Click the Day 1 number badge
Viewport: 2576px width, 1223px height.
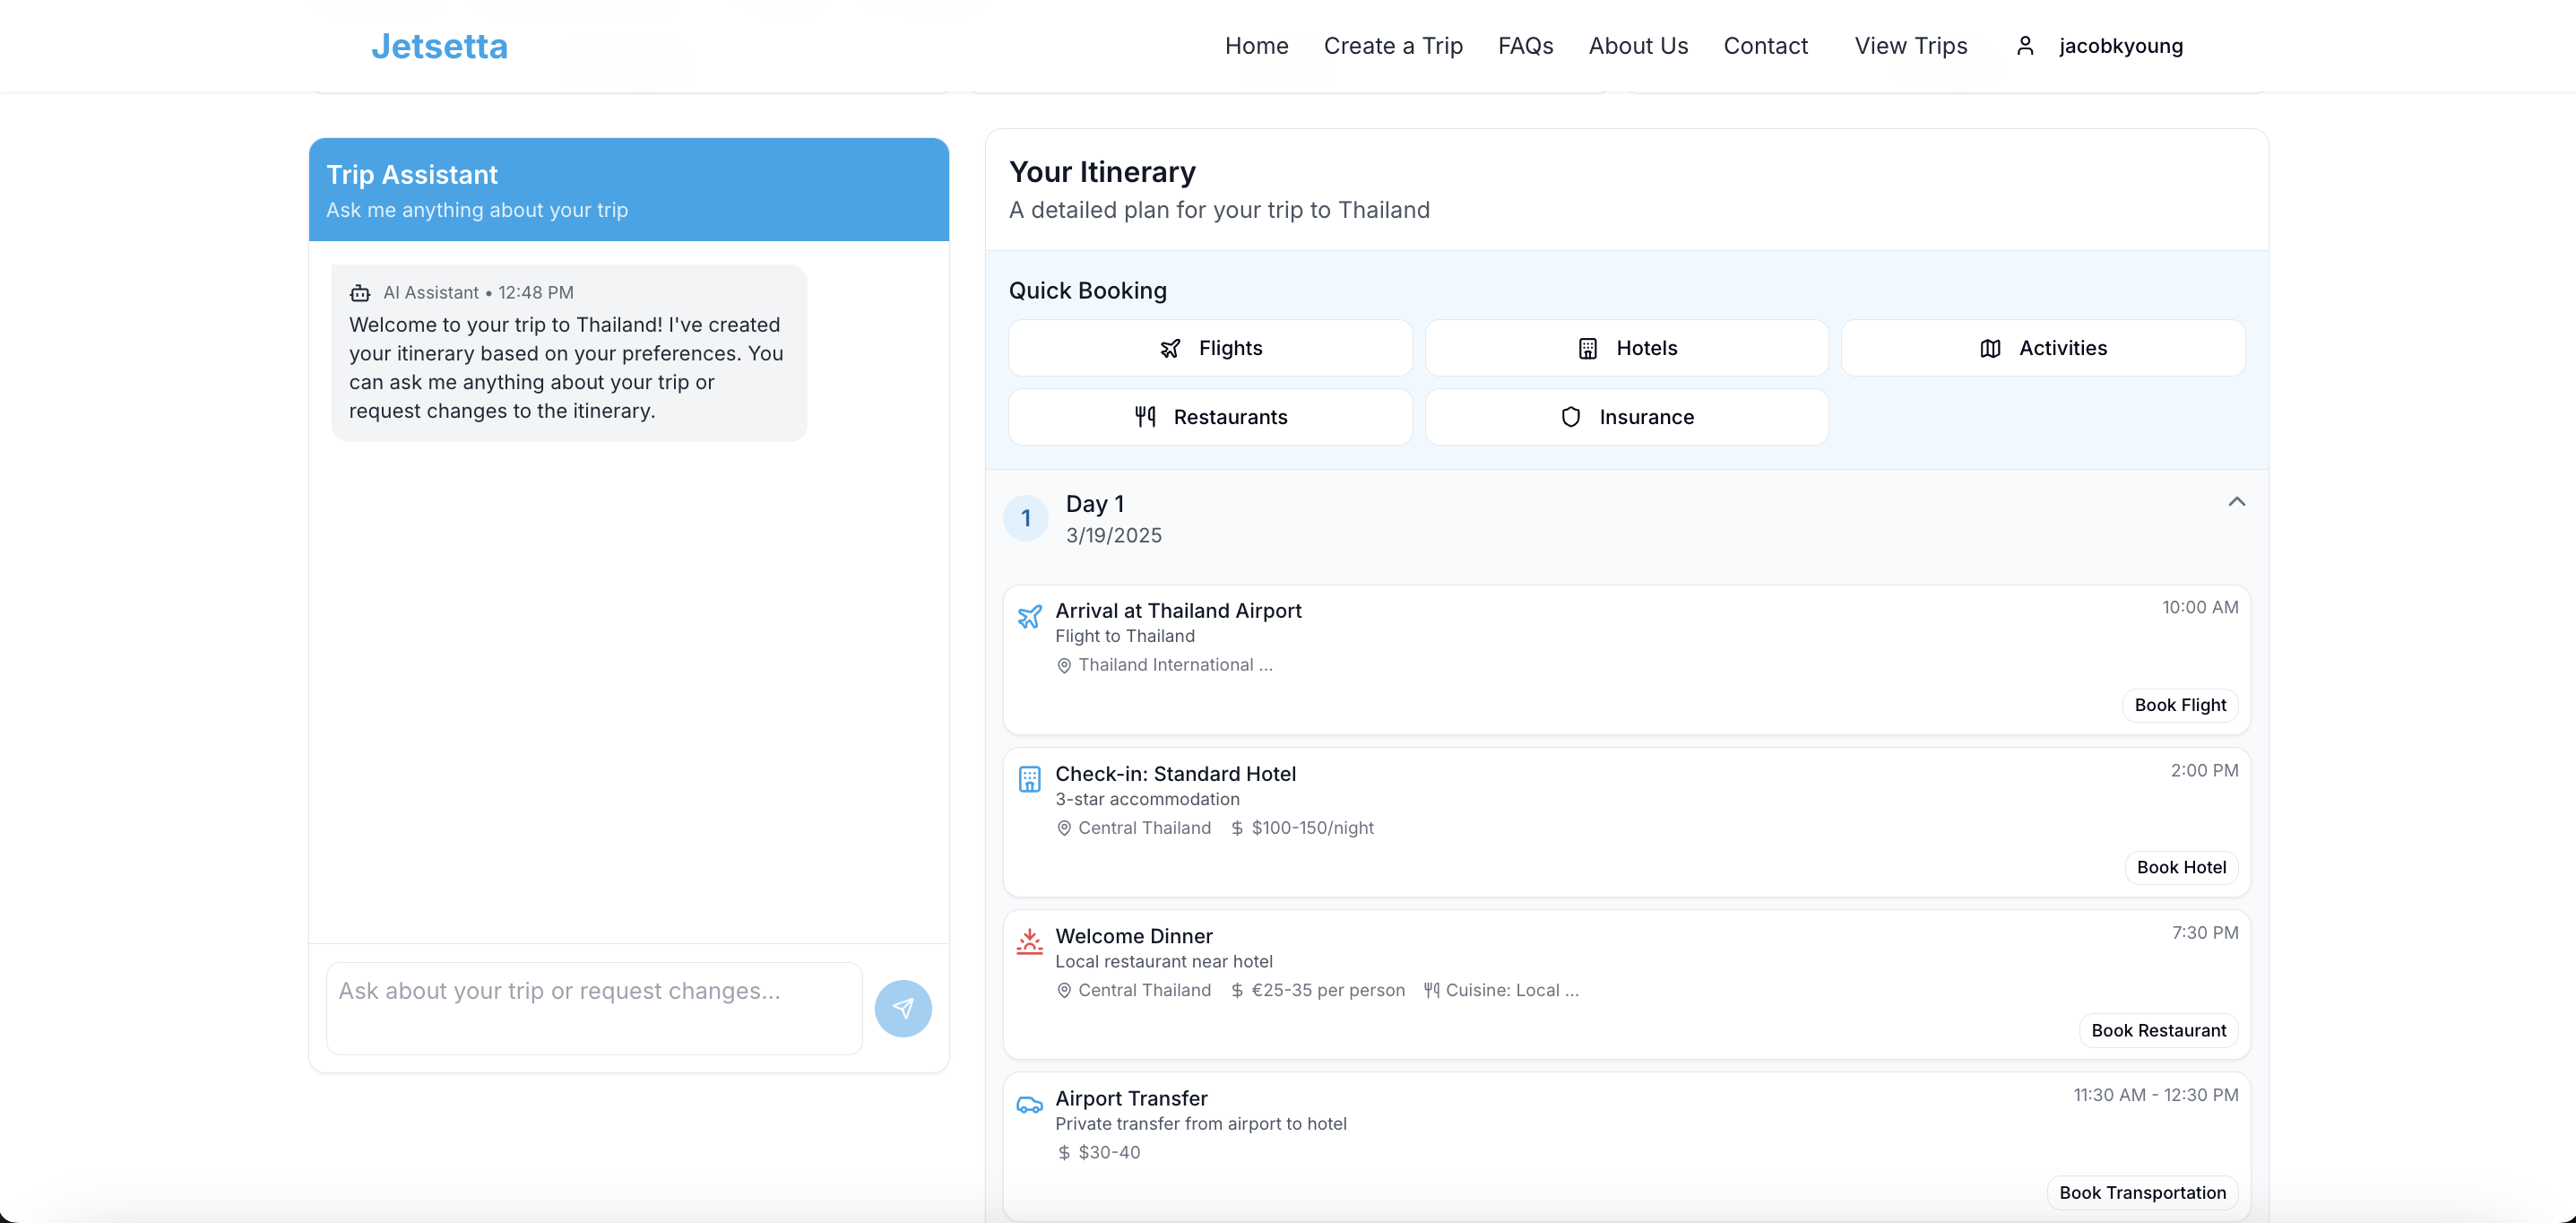[1025, 518]
